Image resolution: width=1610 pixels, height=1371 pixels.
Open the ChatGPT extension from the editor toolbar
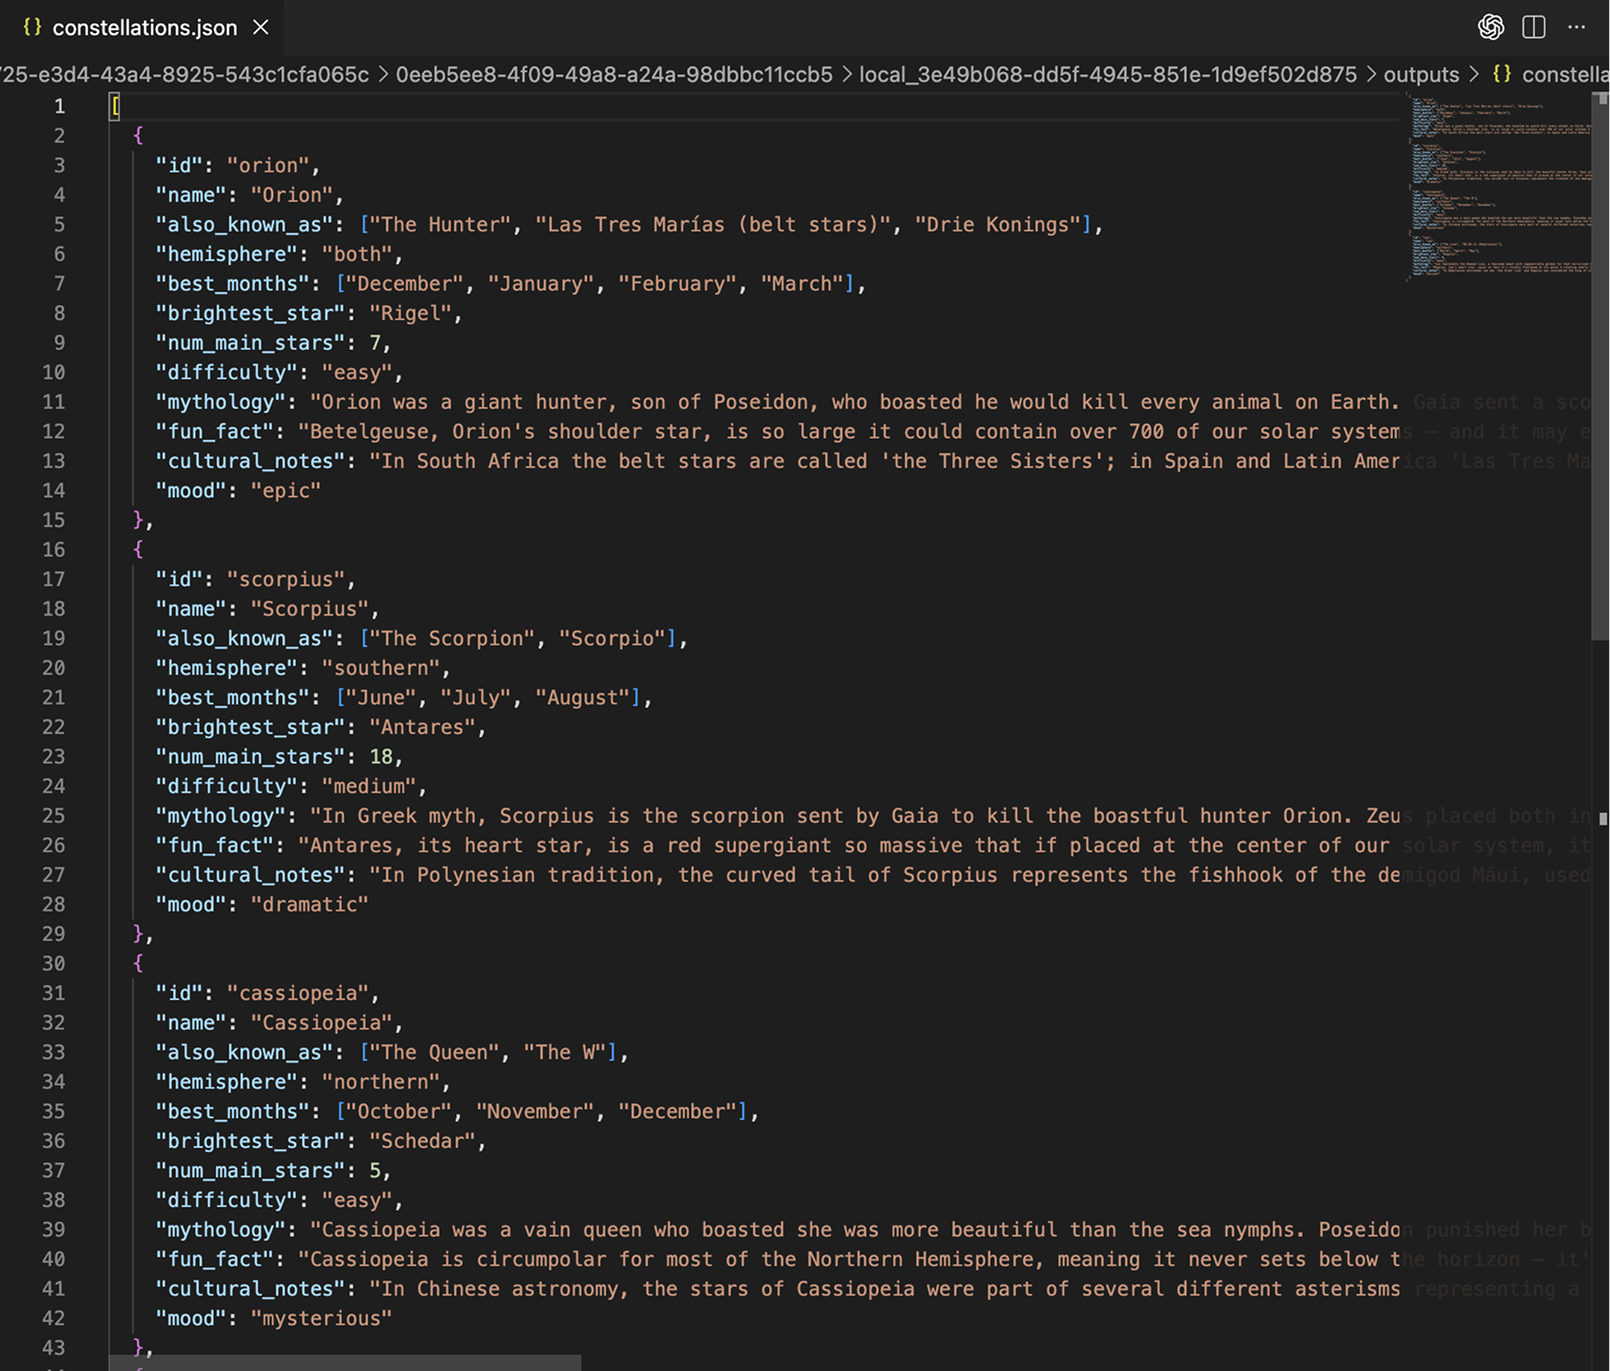pos(1490,27)
